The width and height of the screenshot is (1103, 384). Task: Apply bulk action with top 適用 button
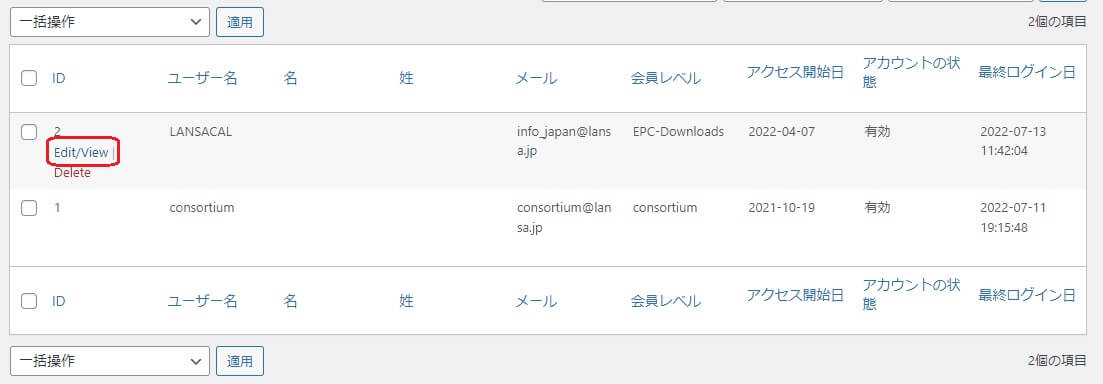240,23
